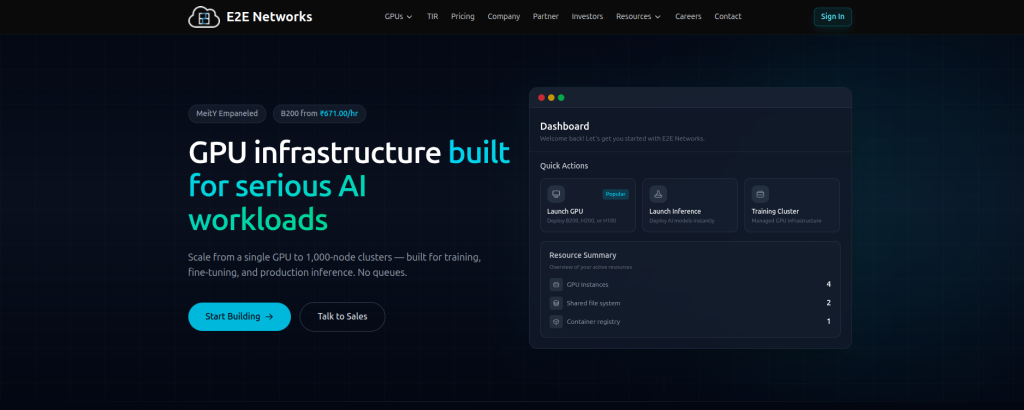Viewport: 1024px width, 410px height.
Task: Click the green dot in the dashboard window
Action: click(x=561, y=98)
